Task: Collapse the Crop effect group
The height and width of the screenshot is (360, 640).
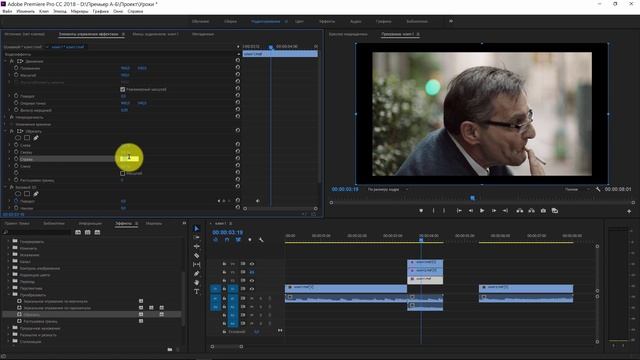Action: 6,131
